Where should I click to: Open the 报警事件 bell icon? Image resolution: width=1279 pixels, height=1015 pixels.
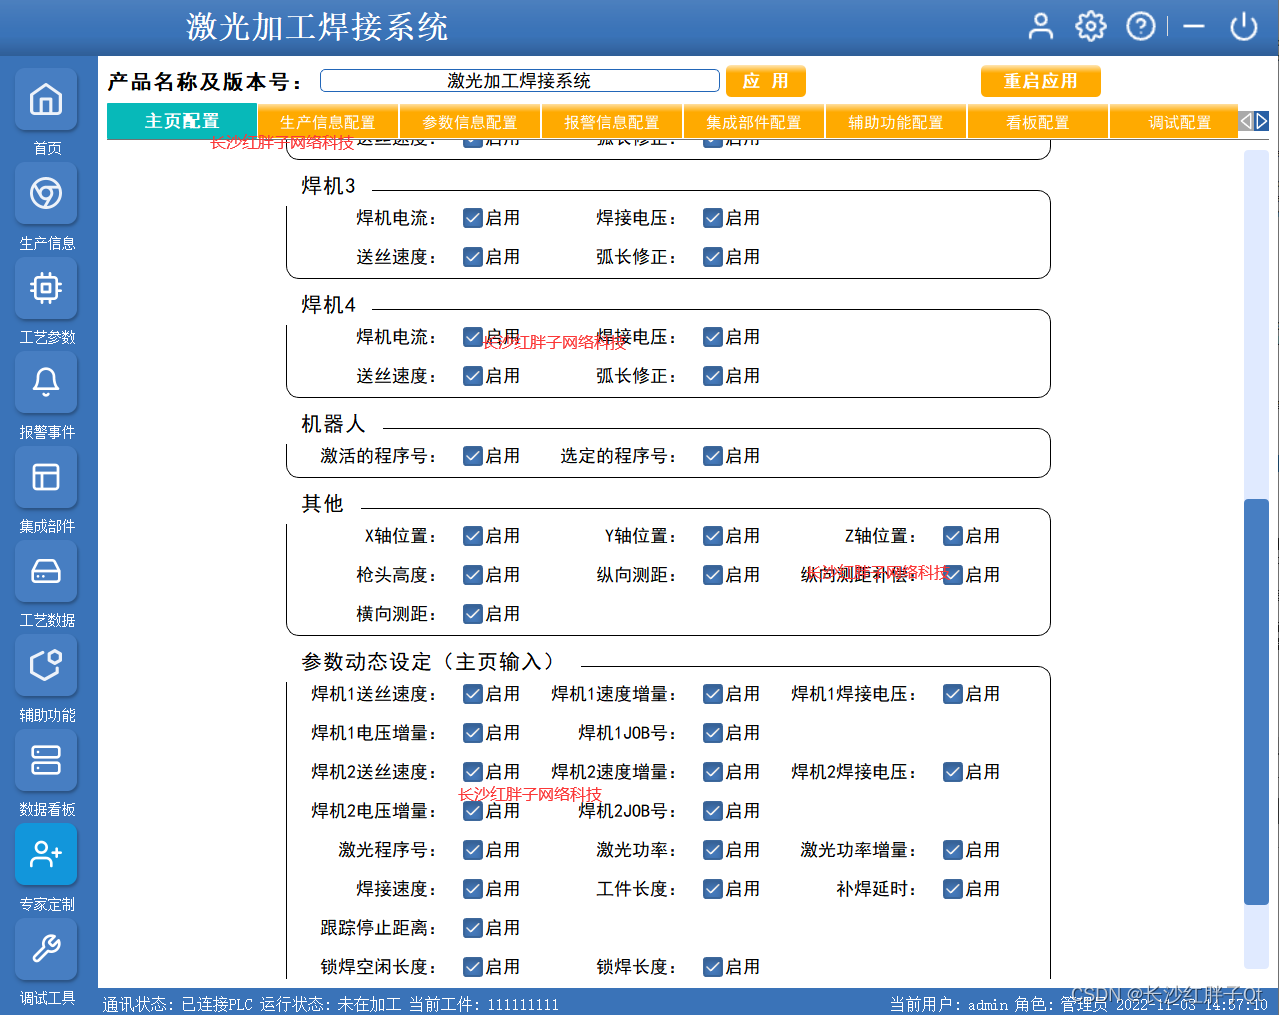[46, 382]
